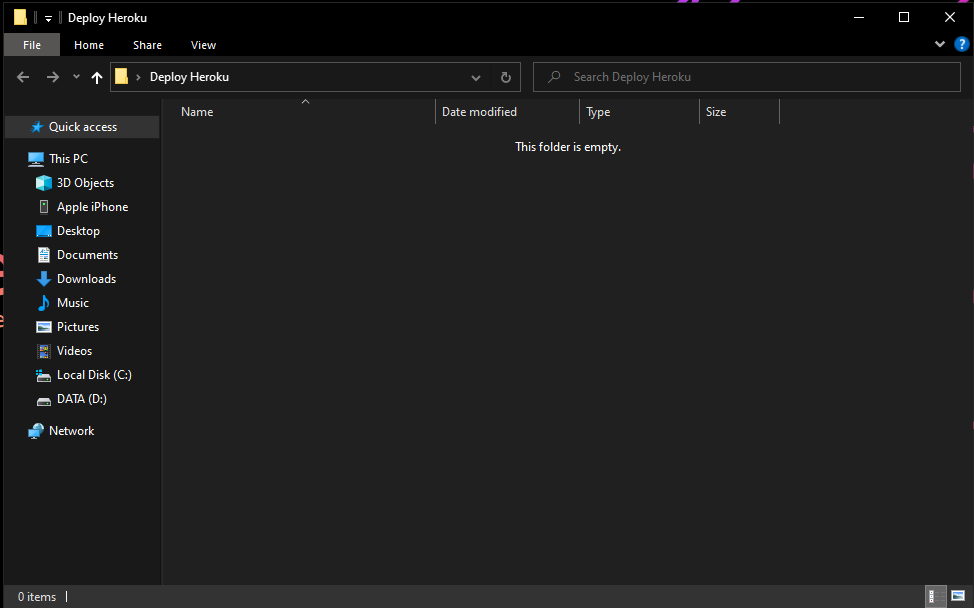Open Pictures in the navigation pane
The width and height of the screenshot is (974, 608).
78,327
